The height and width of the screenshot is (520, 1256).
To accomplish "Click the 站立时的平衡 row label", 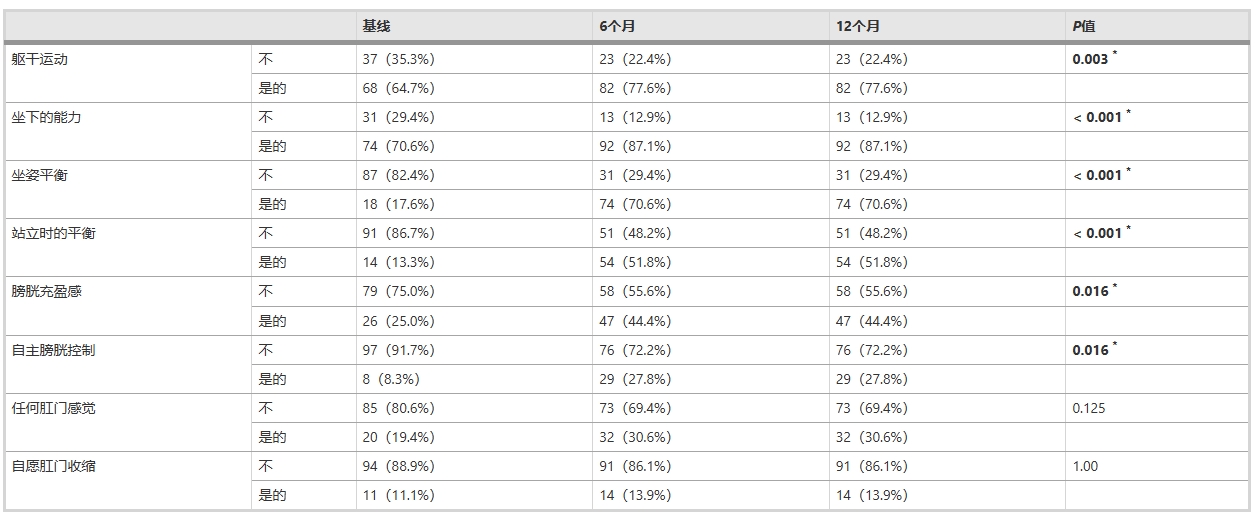I will [54, 233].
